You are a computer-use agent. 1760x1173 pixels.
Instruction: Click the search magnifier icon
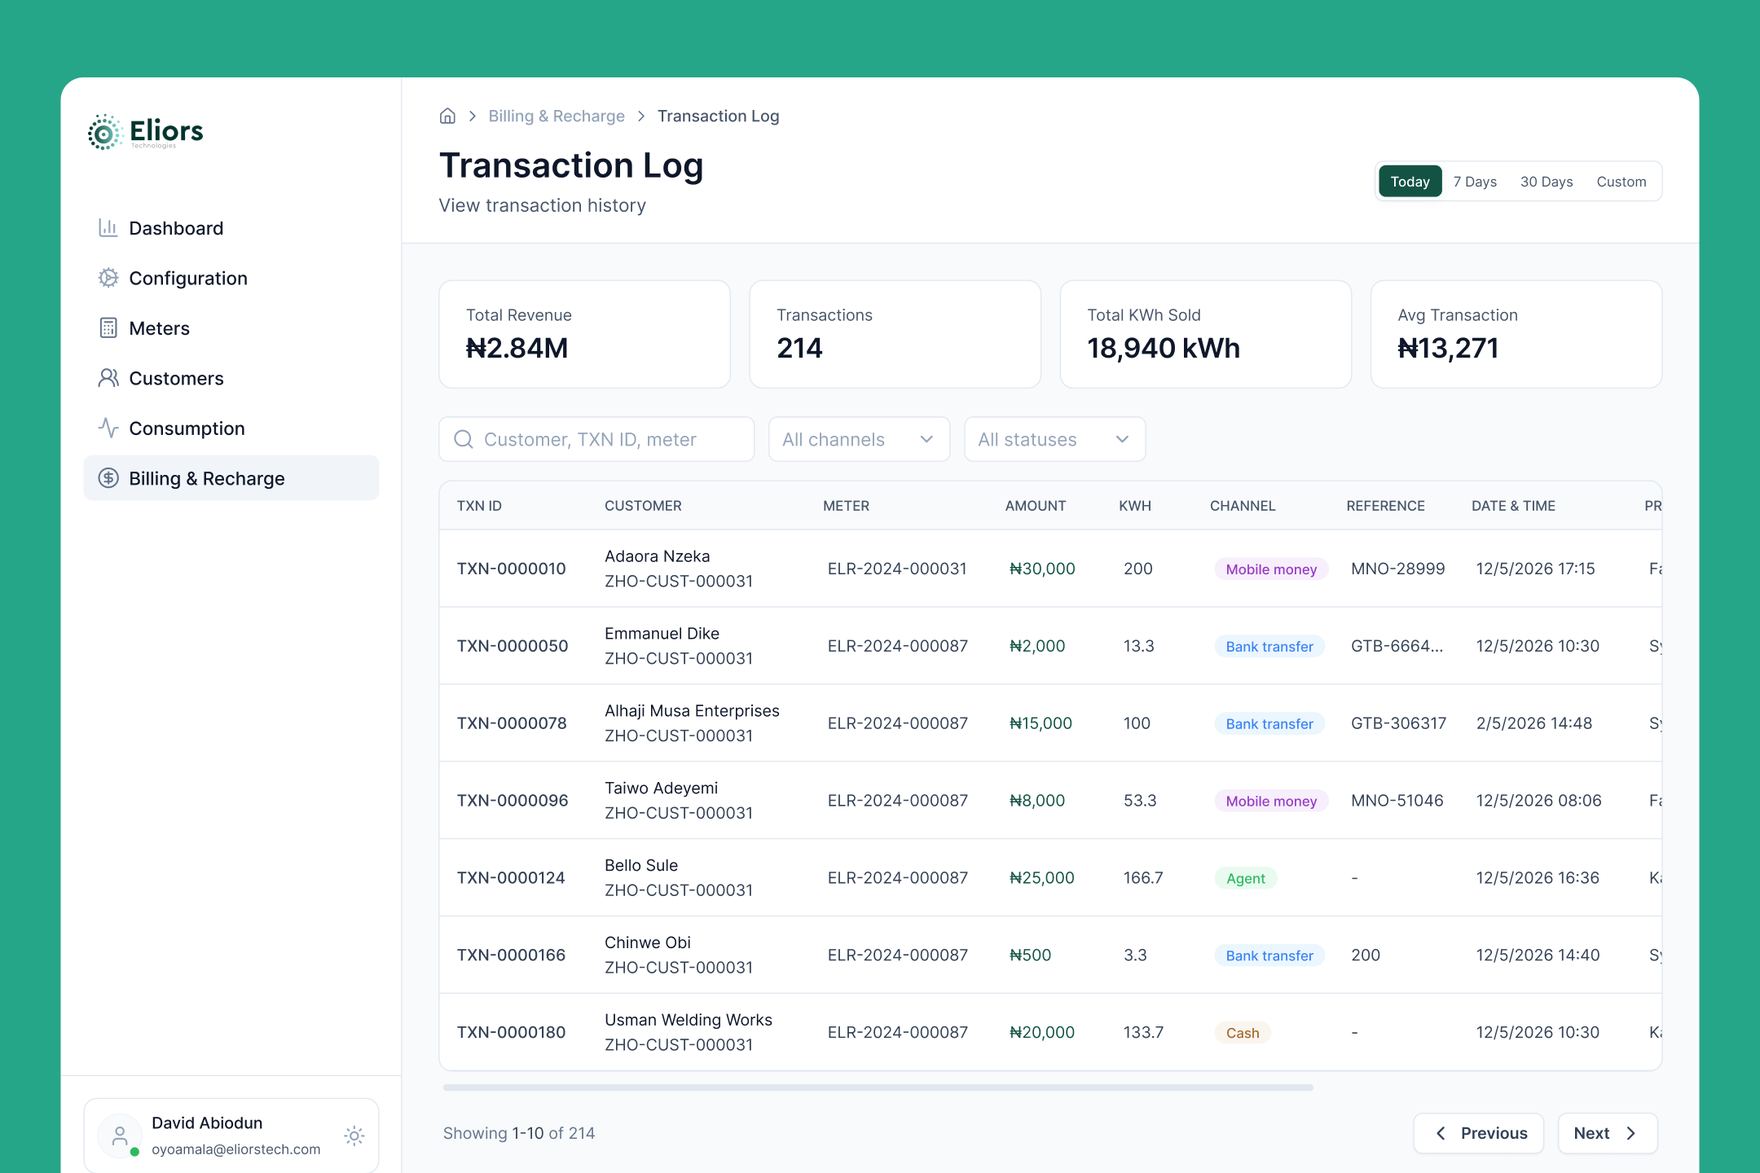point(463,439)
